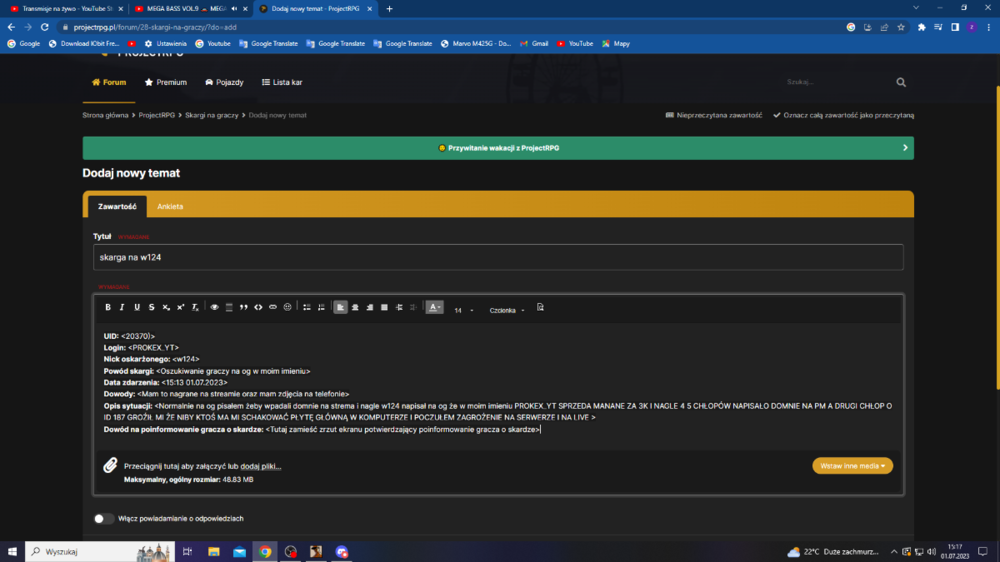Toggle bold formatting in editor toolbar
This screenshot has height=562, width=1000.
point(108,307)
